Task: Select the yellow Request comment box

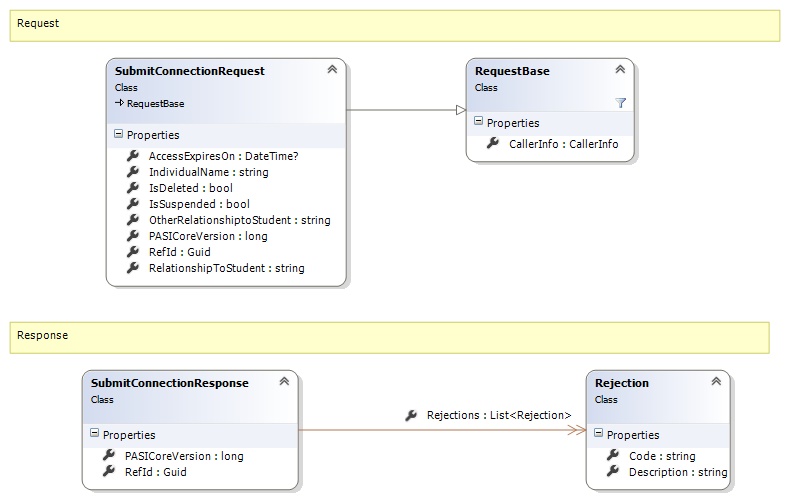Action: pos(394,25)
